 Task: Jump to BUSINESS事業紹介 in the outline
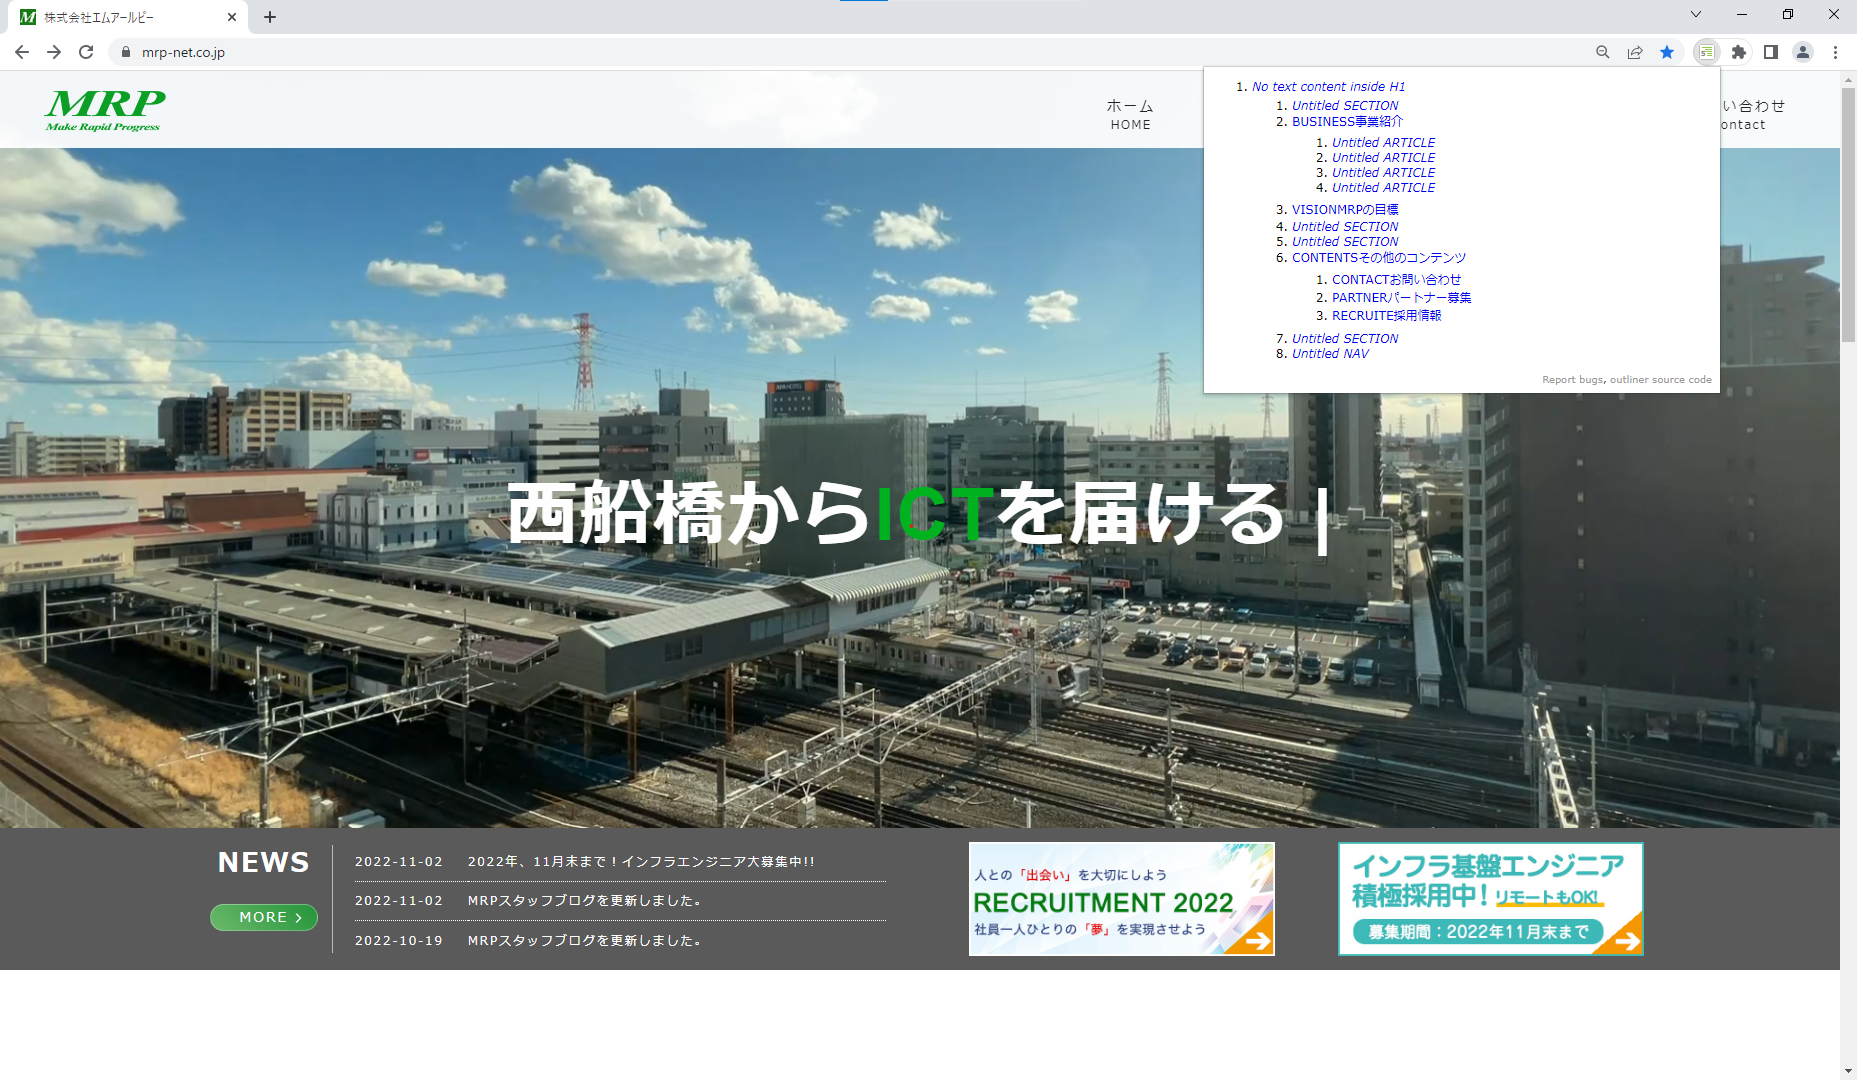1347,122
